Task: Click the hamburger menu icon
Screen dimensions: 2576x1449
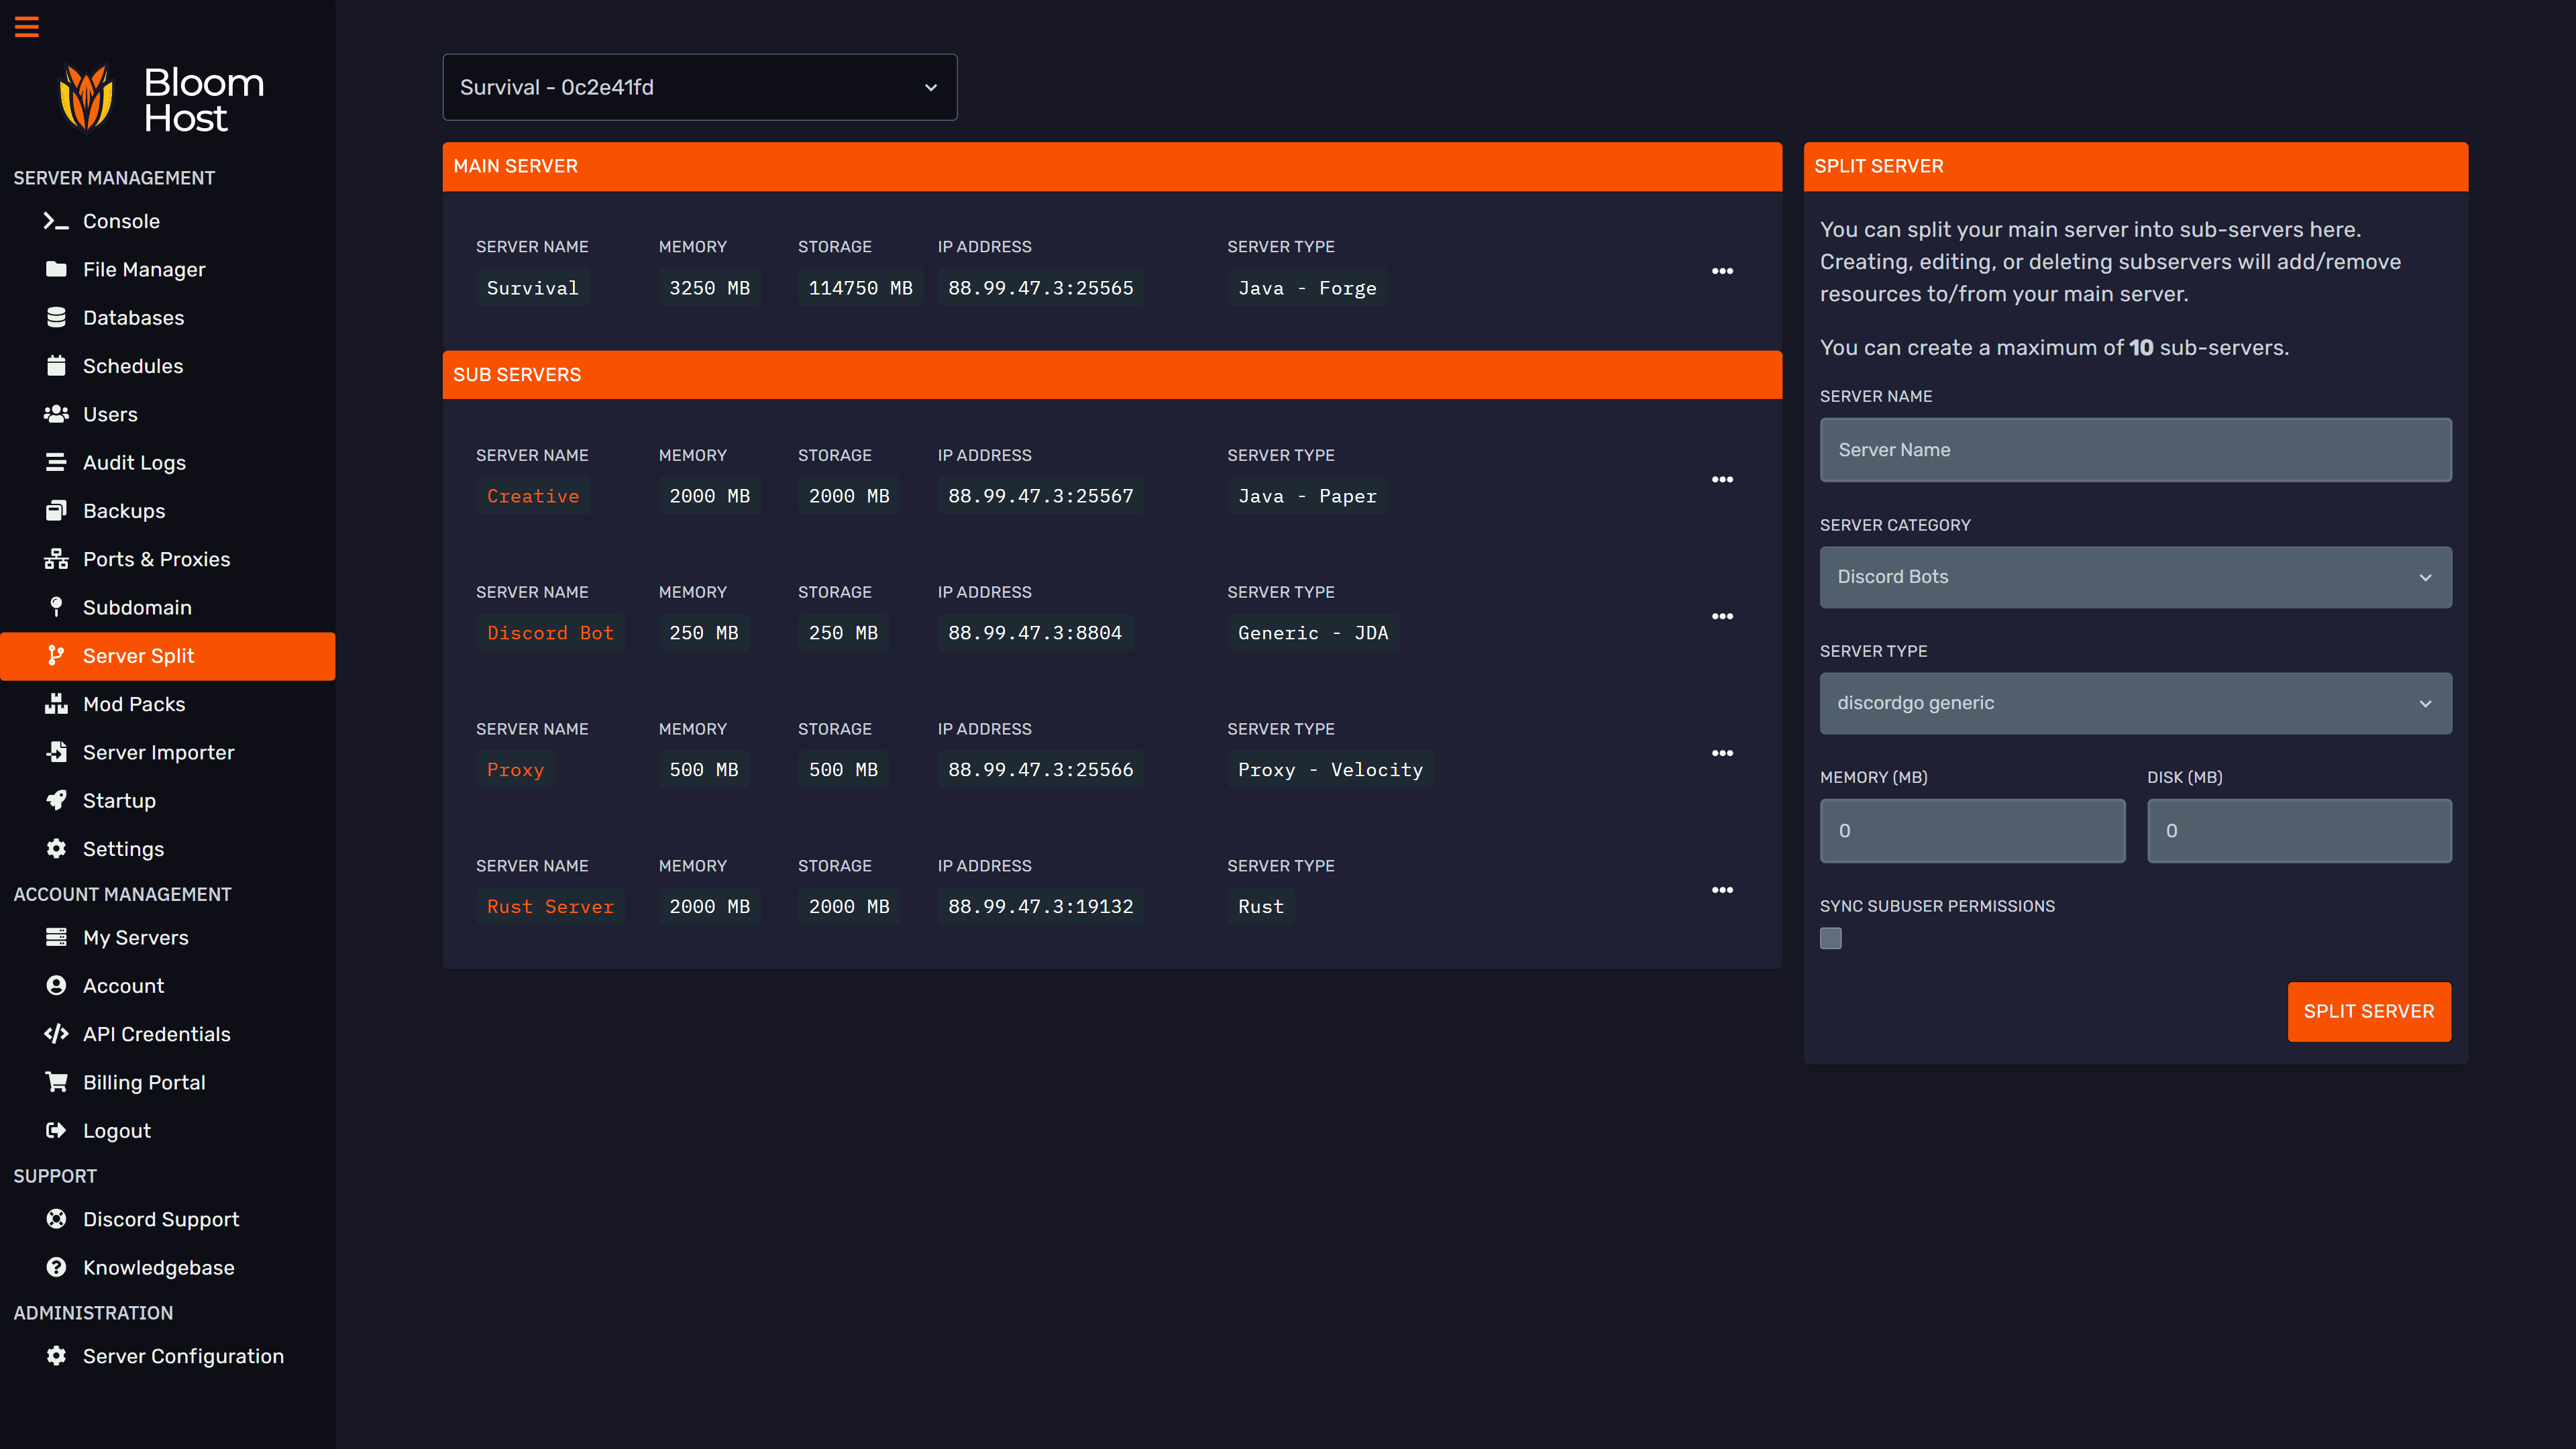Action: [27, 27]
